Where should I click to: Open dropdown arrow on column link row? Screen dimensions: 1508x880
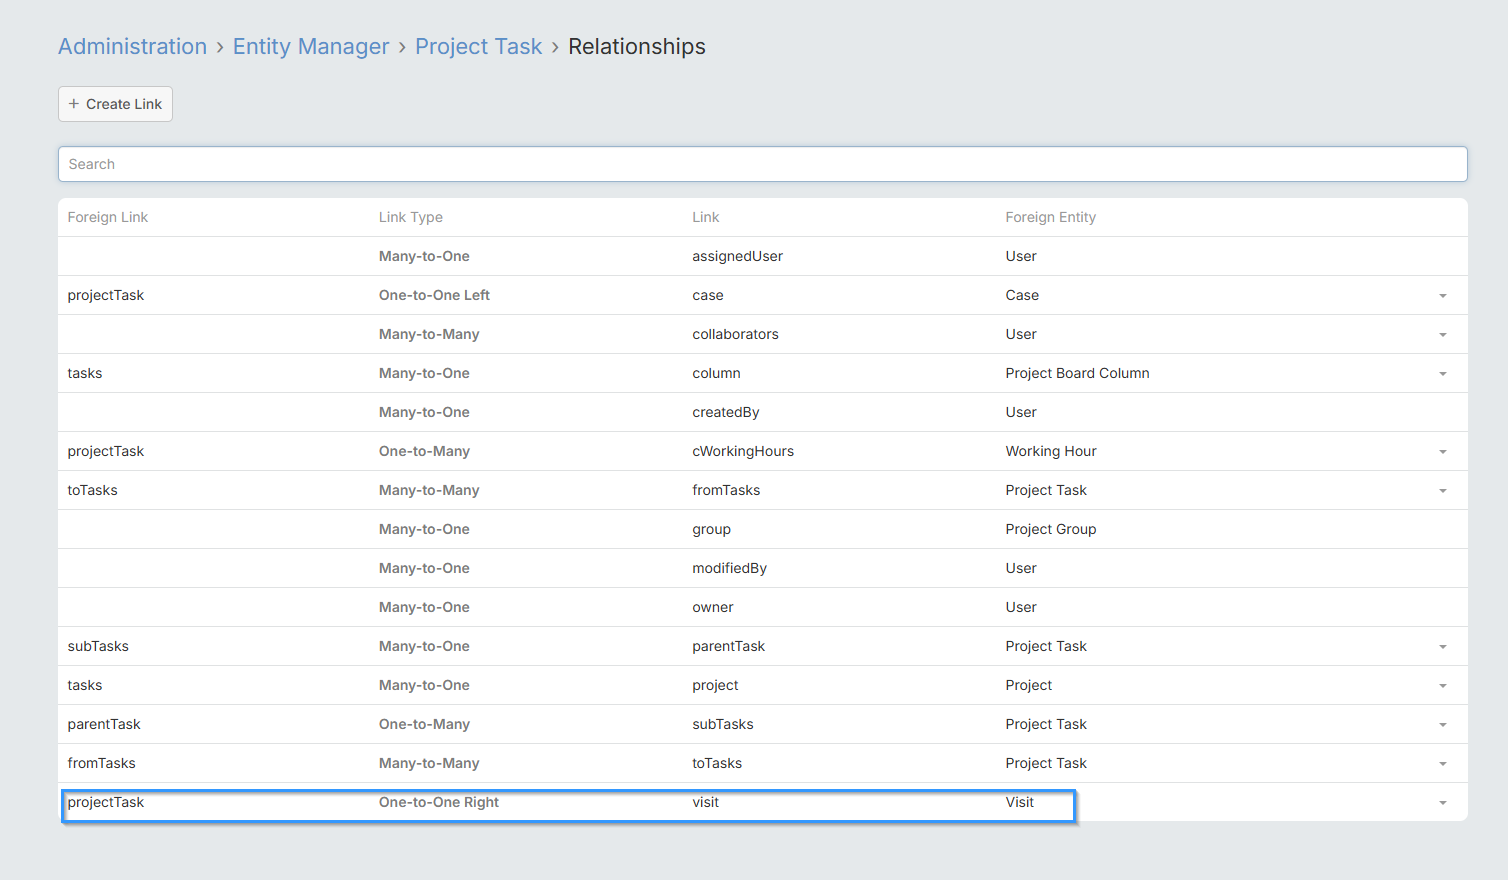coord(1442,374)
